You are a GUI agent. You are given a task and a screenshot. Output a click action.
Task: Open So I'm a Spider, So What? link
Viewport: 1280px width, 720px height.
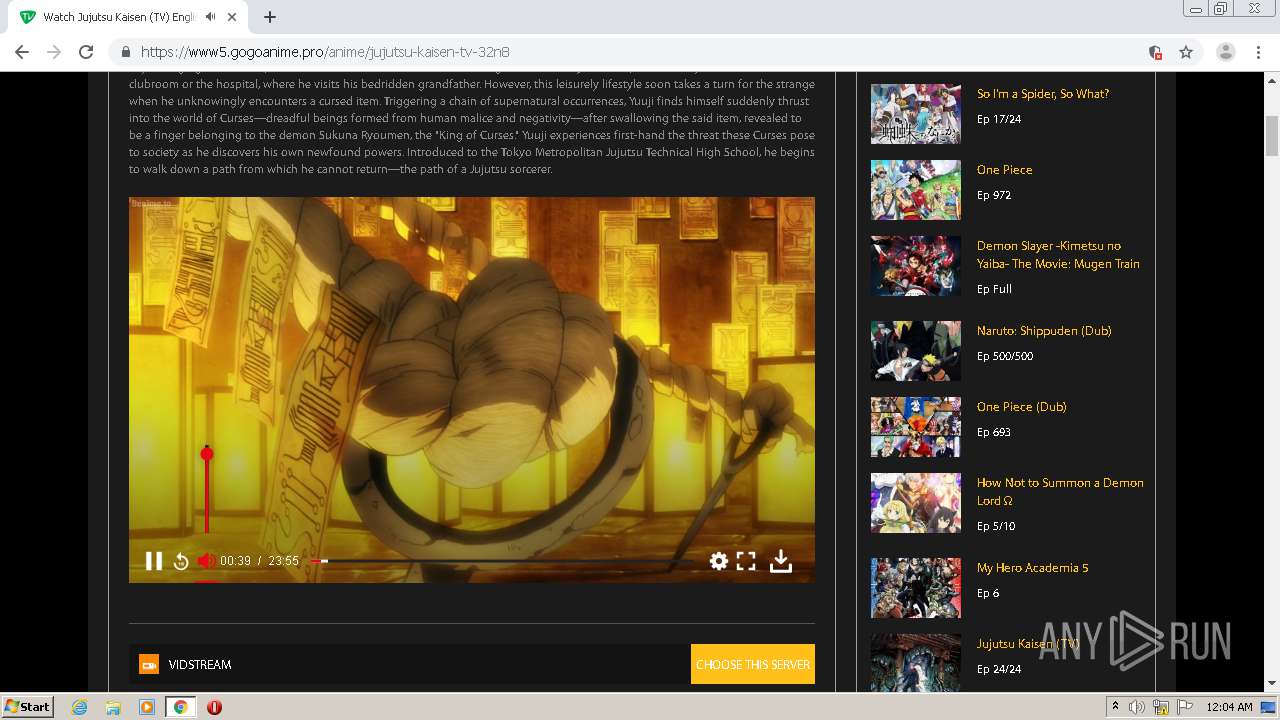[1042, 94]
